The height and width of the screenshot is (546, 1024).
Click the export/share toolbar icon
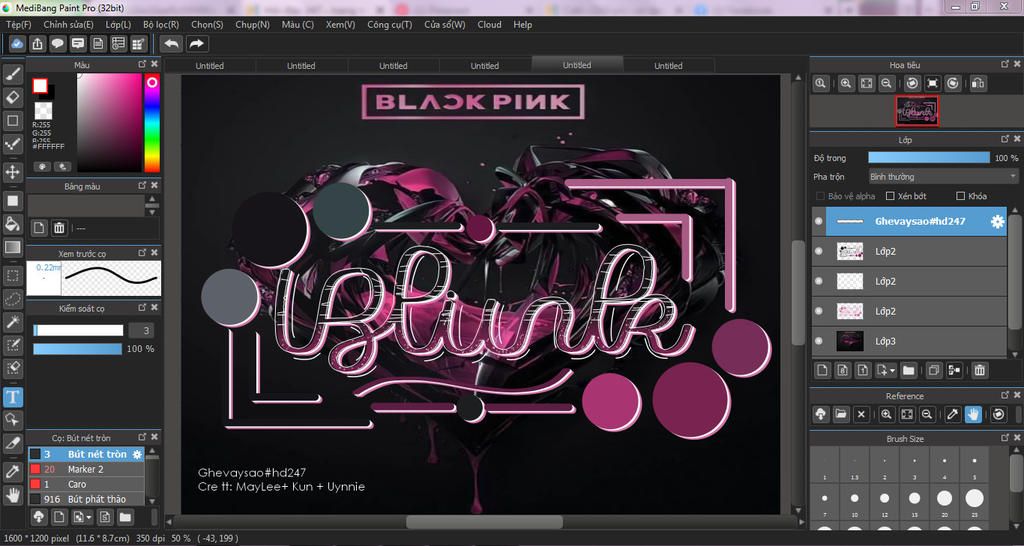tap(38, 44)
